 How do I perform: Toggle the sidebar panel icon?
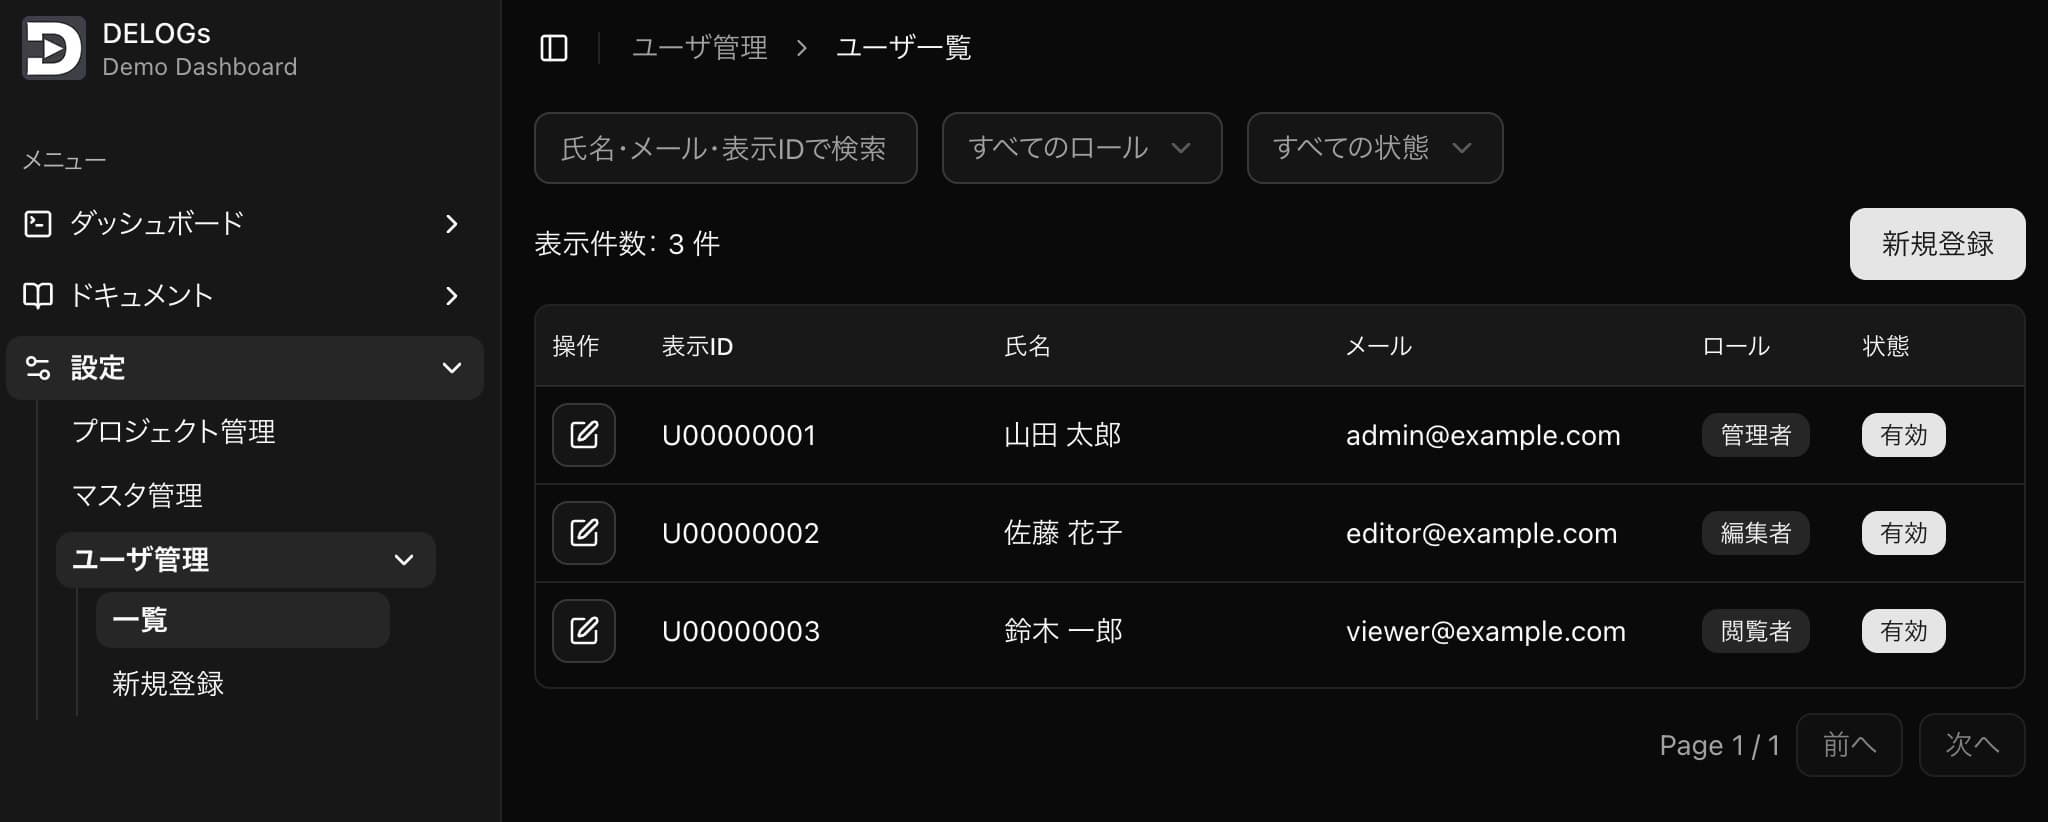[x=554, y=48]
